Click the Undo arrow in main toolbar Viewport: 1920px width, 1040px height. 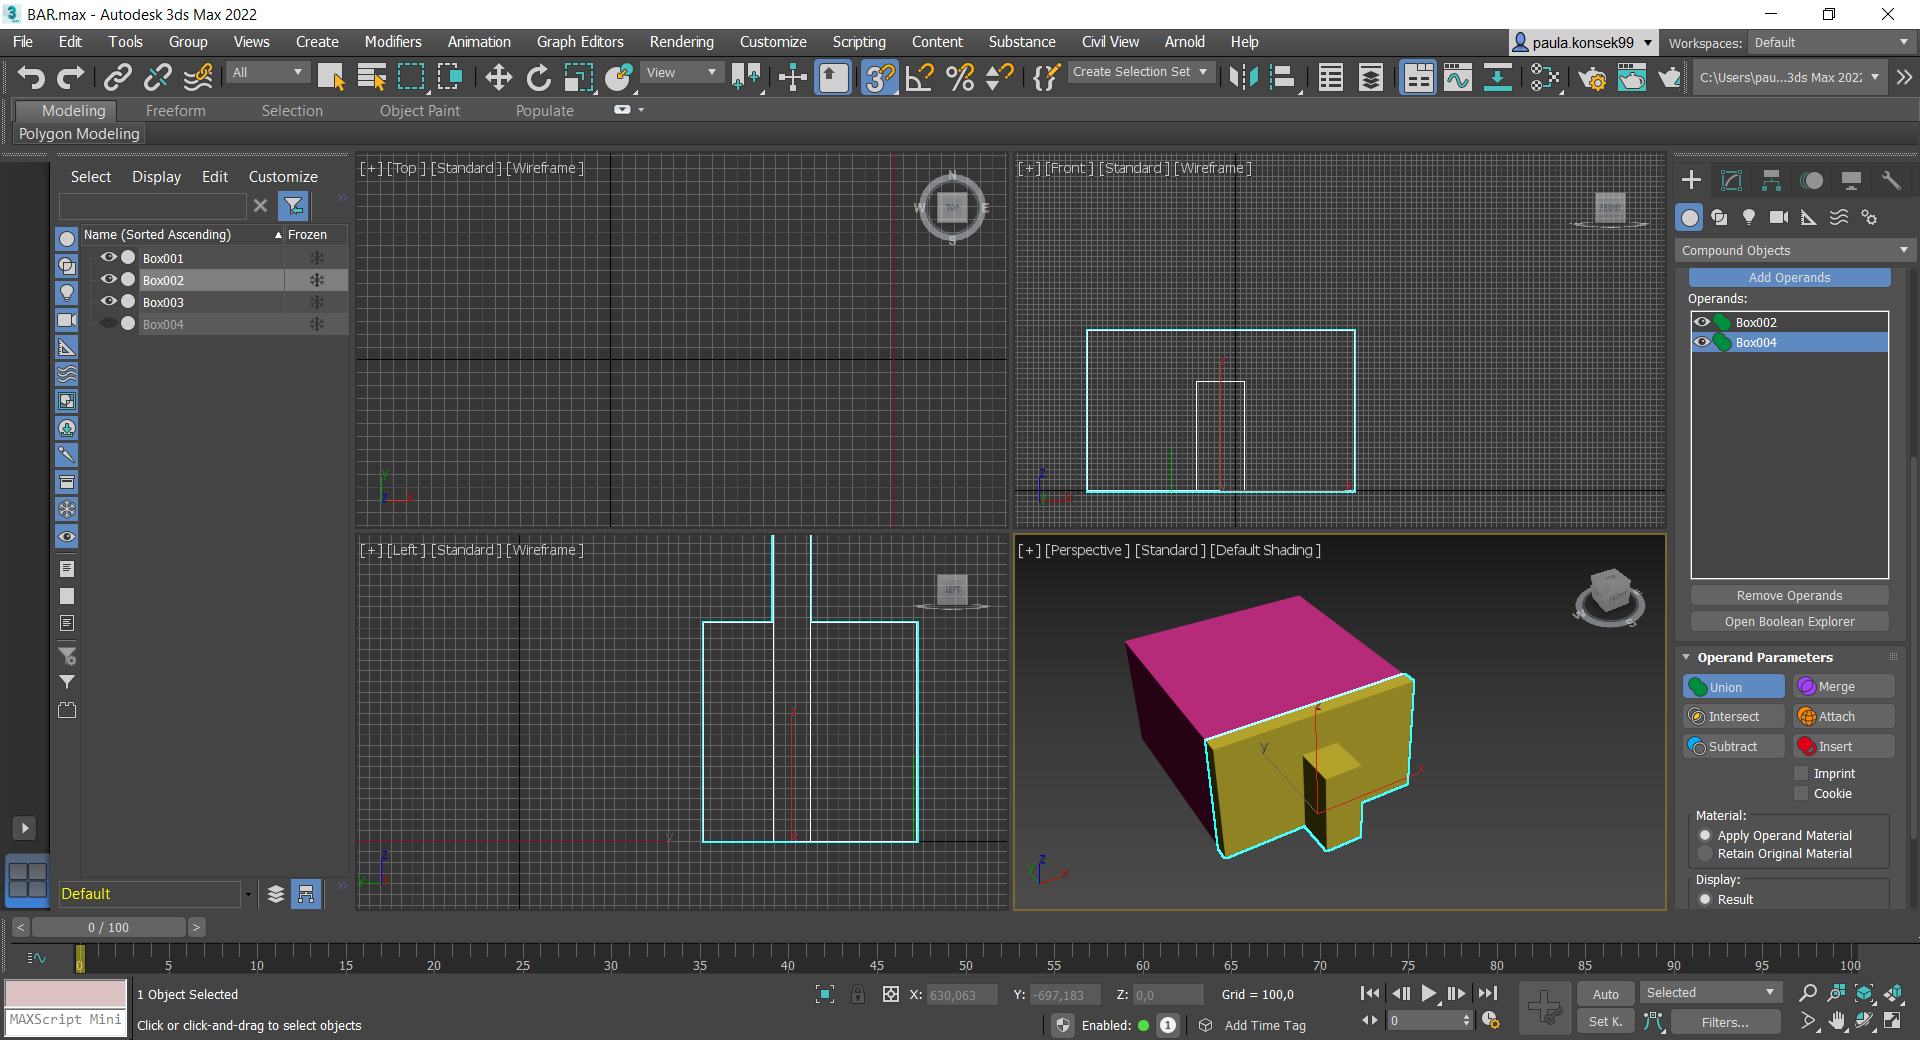[x=32, y=77]
